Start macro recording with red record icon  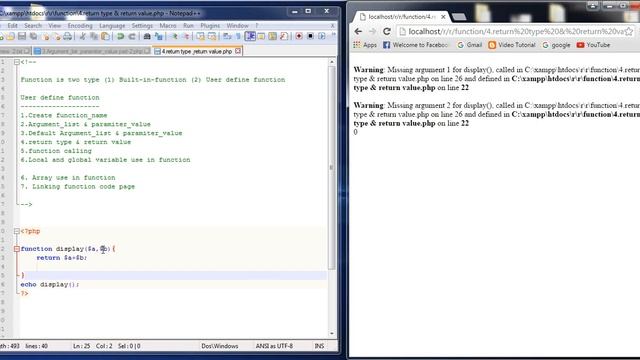click(x=299, y=36)
